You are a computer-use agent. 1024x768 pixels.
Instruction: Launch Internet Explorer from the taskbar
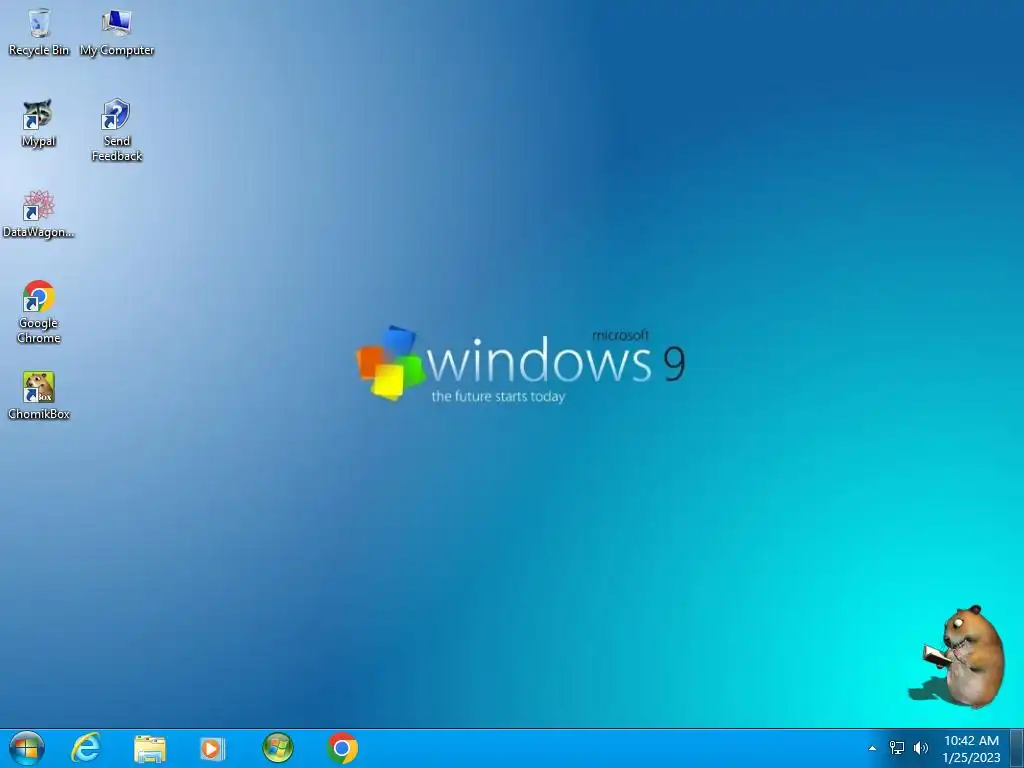click(x=86, y=748)
